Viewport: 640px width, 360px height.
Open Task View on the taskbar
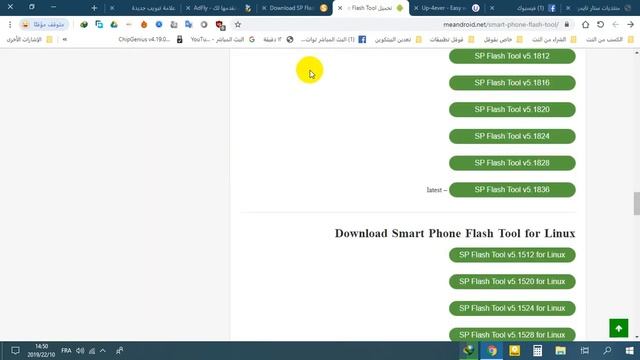point(584,351)
